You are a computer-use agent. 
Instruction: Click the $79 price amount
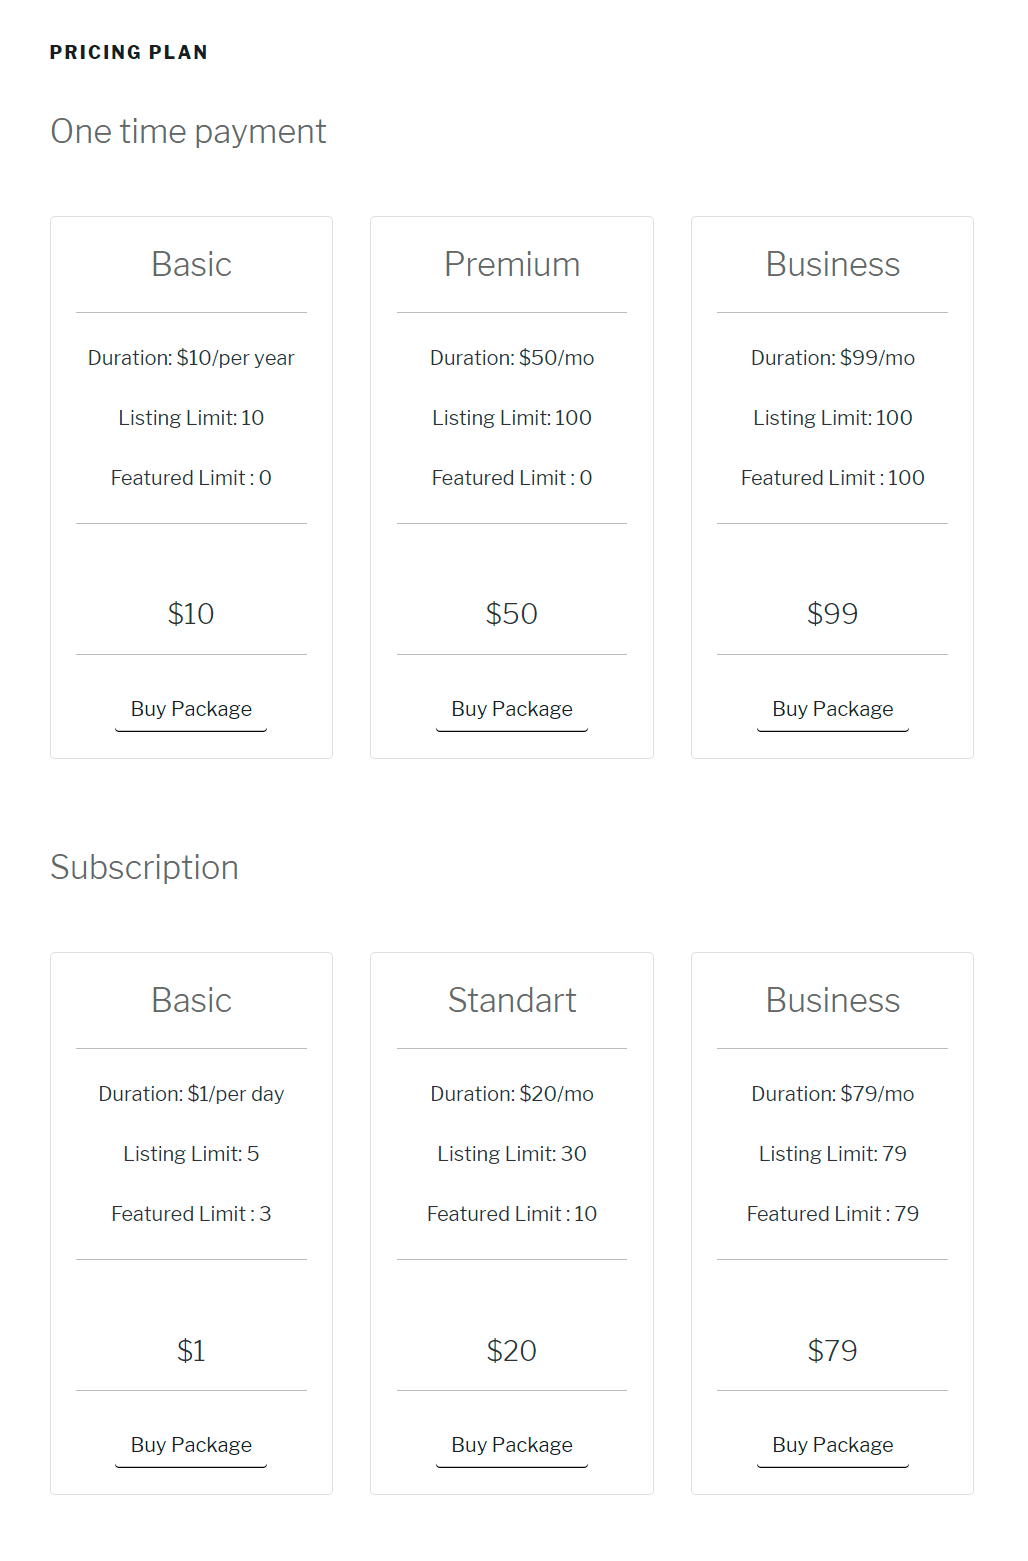832,1351
